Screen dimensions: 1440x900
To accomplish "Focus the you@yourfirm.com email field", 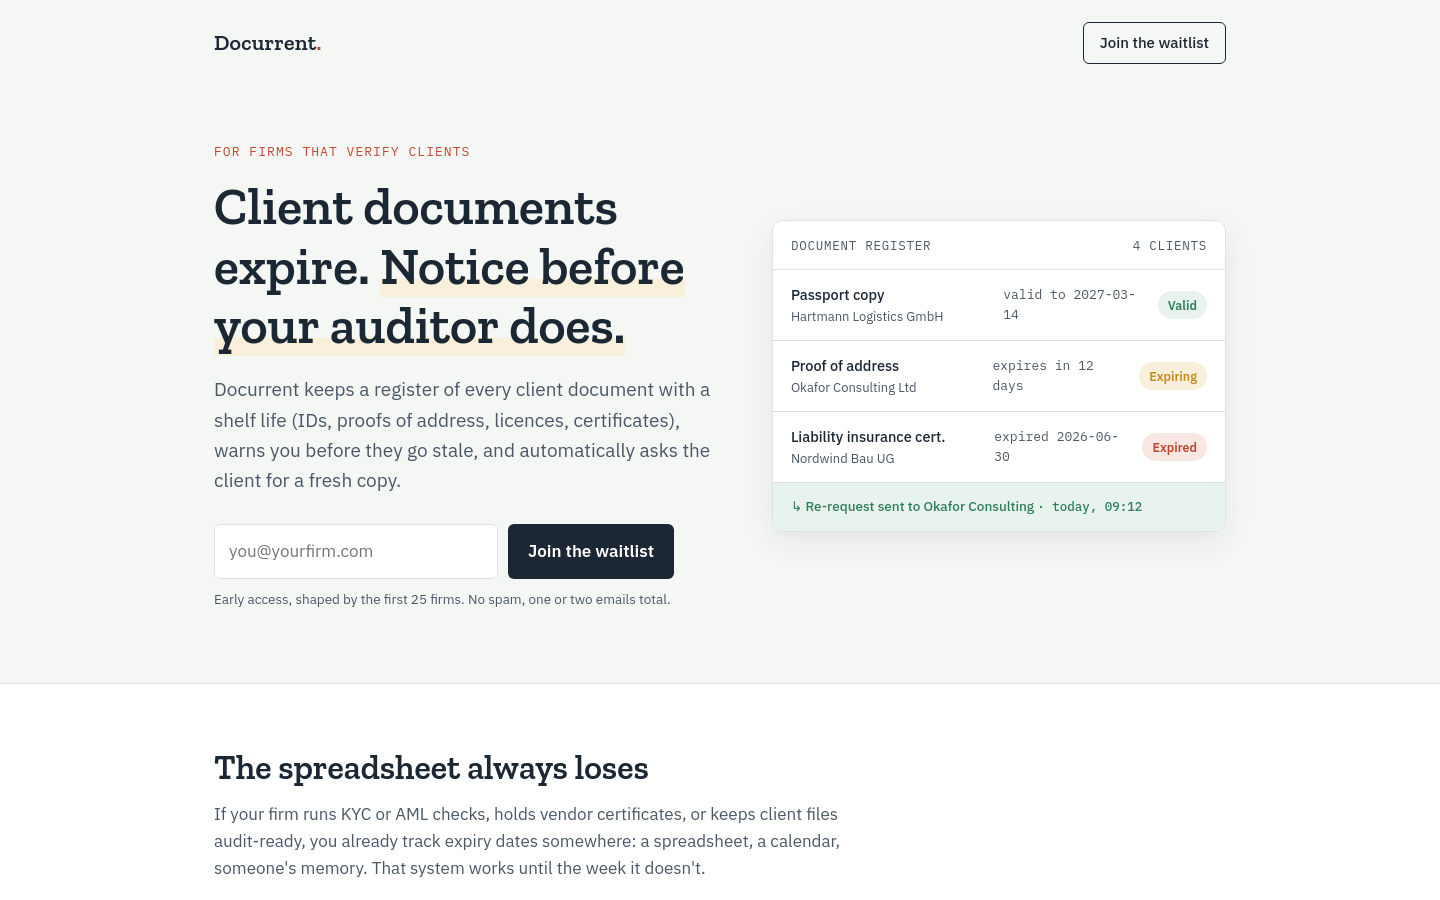I will [356, 551].
